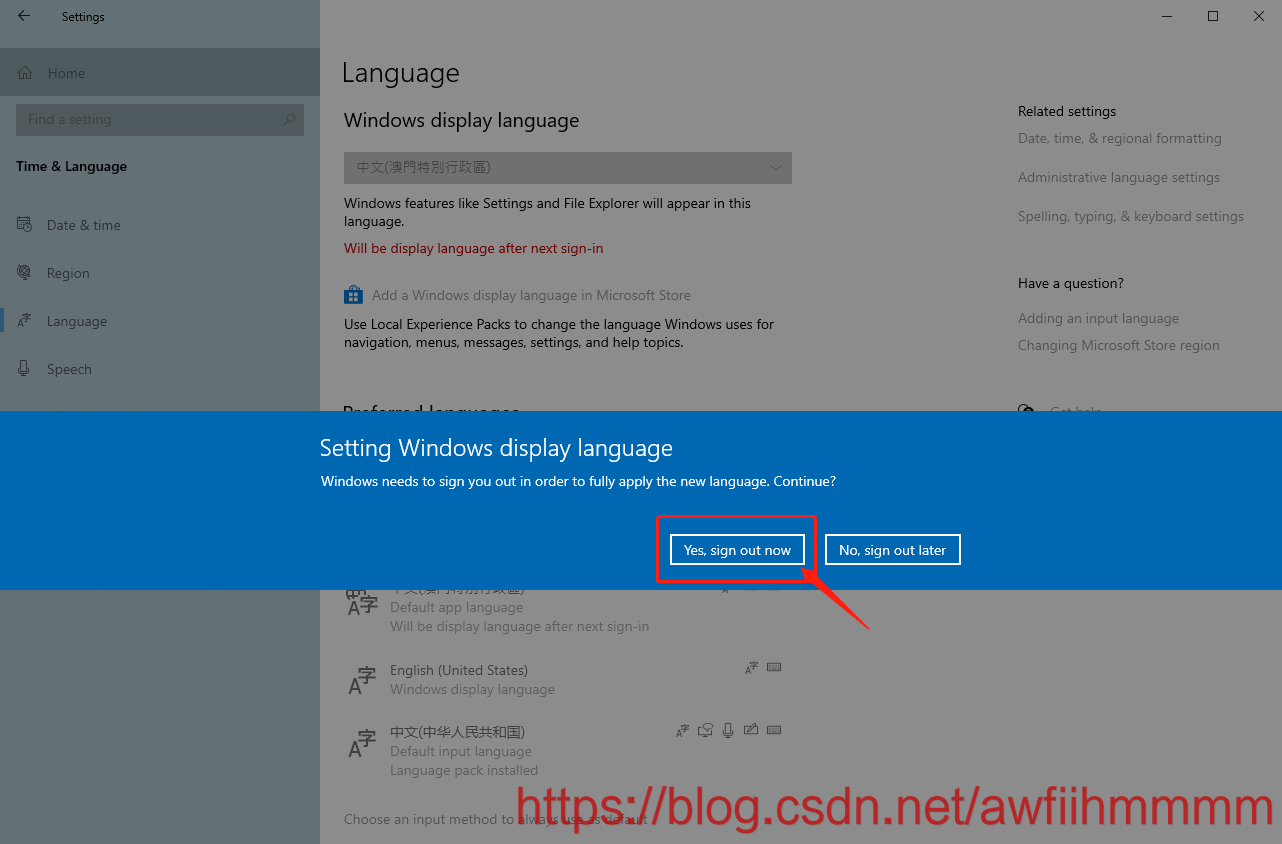The width and height of the screenshot is (1282, 844).
Task: Select Language in the sidebar
Action: point(160,321)
